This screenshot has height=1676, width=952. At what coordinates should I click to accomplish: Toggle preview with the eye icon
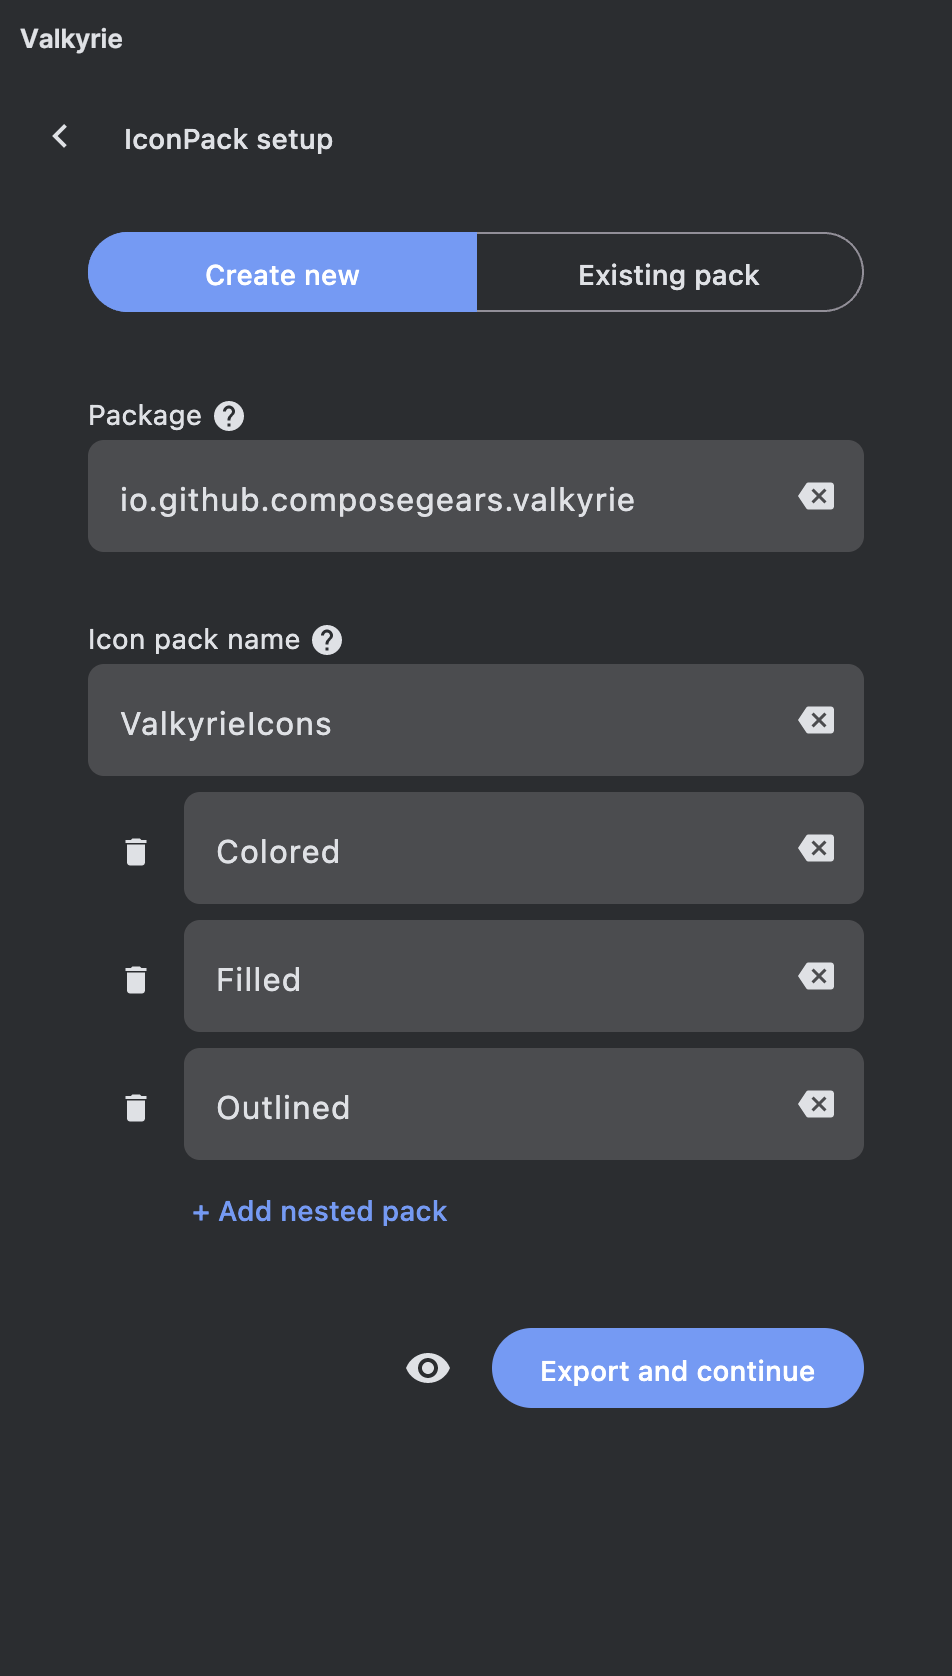pyautogui.click(x=428, y=1368)
